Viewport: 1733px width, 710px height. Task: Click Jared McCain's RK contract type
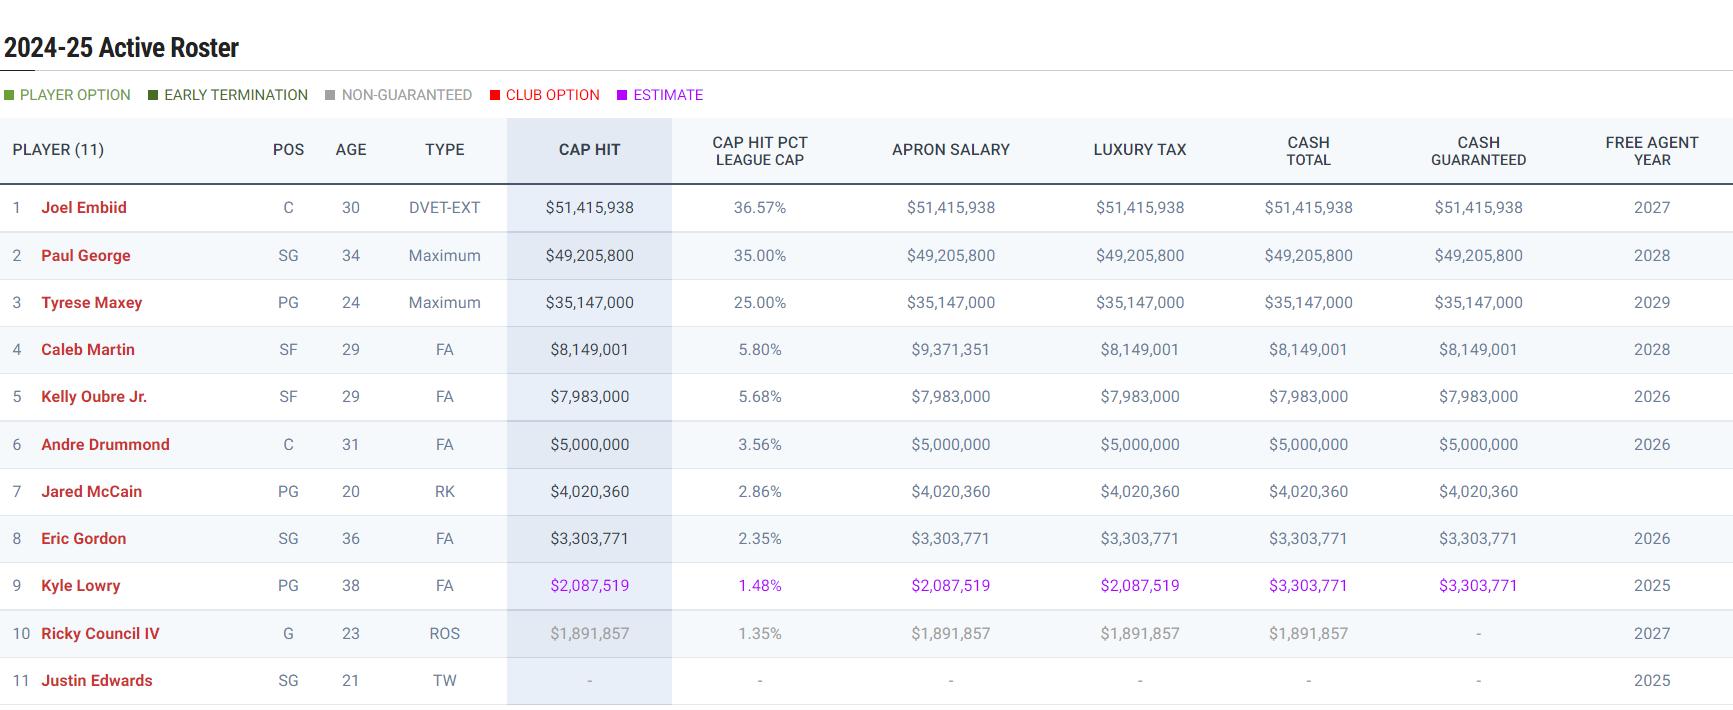(x=445, y=491)
